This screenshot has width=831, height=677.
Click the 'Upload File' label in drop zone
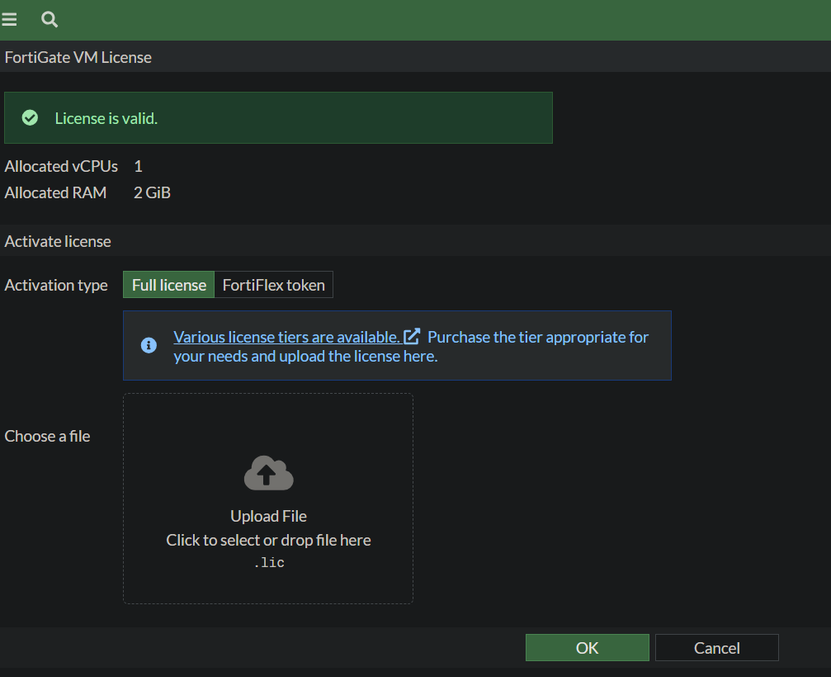click(x=268, y=516)
